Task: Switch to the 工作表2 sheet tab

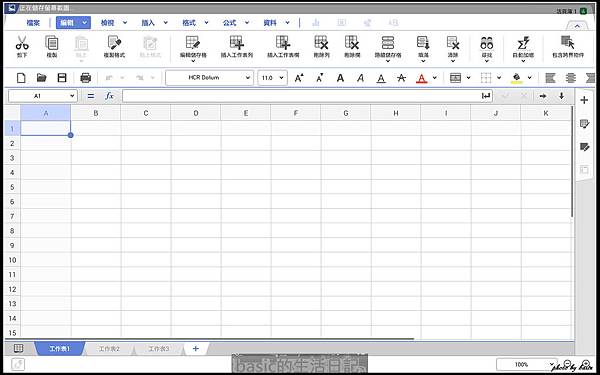Action: pos(109,349)
